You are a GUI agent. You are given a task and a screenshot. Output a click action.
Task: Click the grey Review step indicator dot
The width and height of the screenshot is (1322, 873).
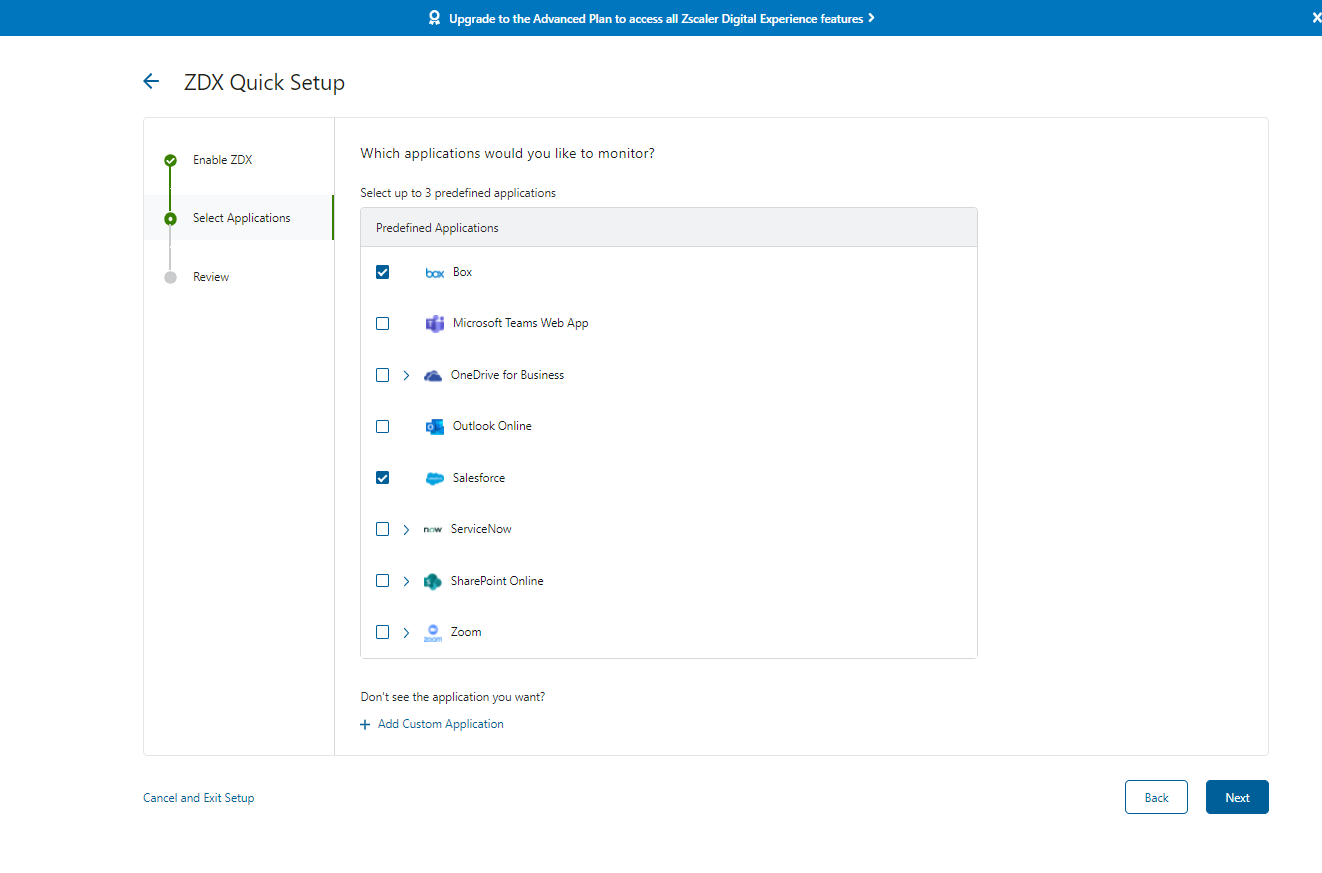[x=170, y=277]
